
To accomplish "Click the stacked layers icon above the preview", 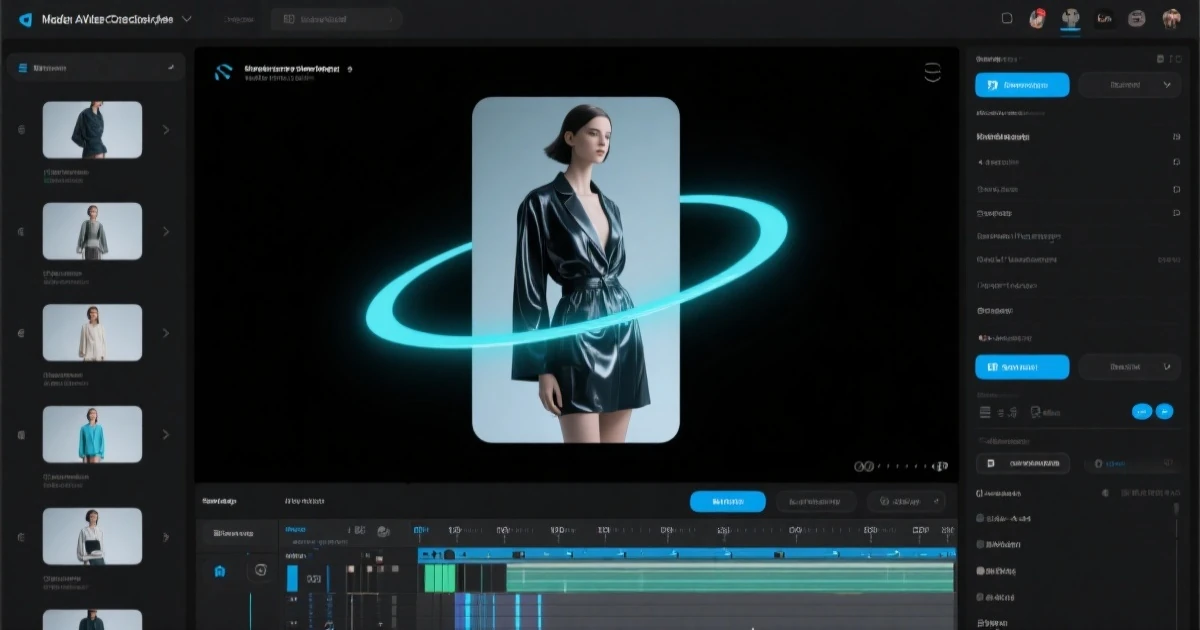I will (932, 71).
